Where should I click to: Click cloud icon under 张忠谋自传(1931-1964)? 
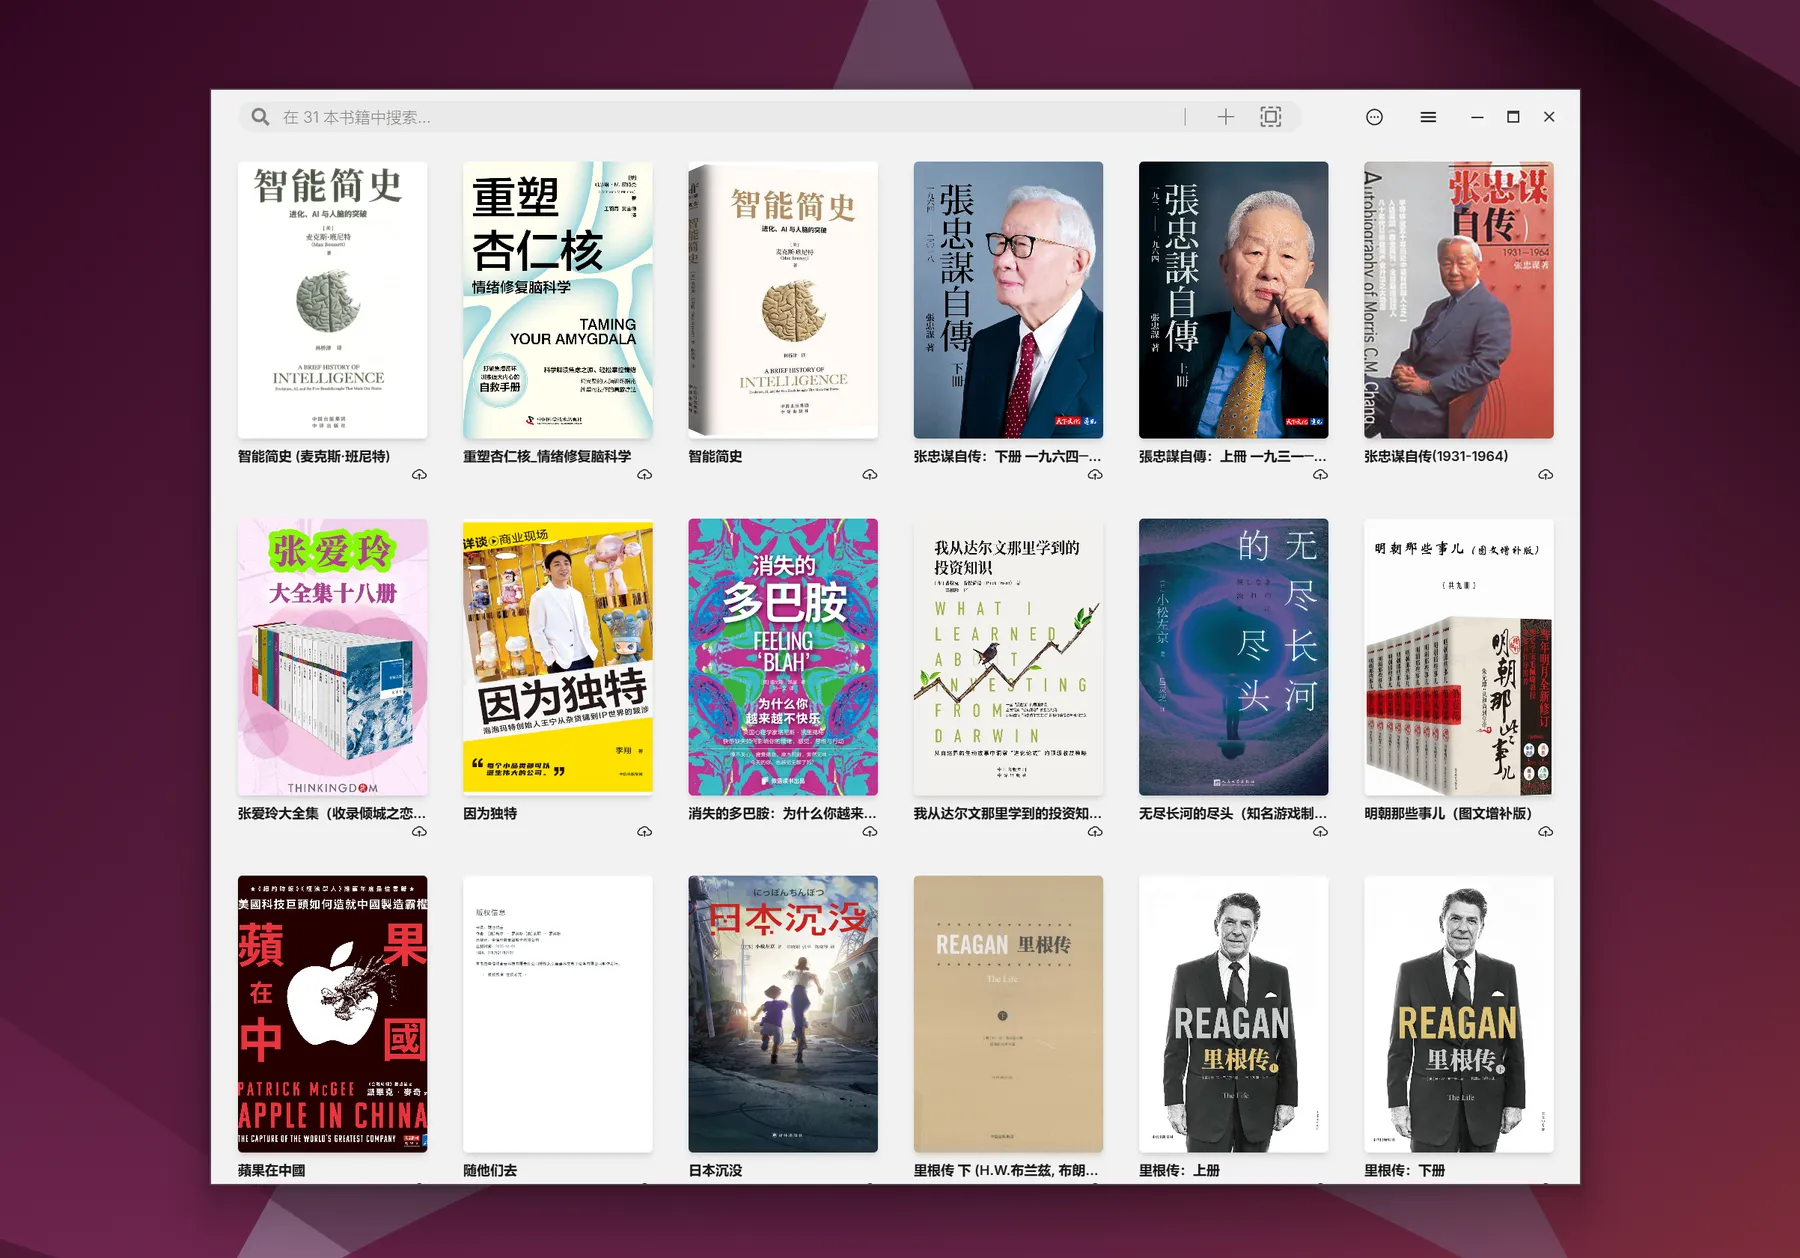[x=1545, y=475]
